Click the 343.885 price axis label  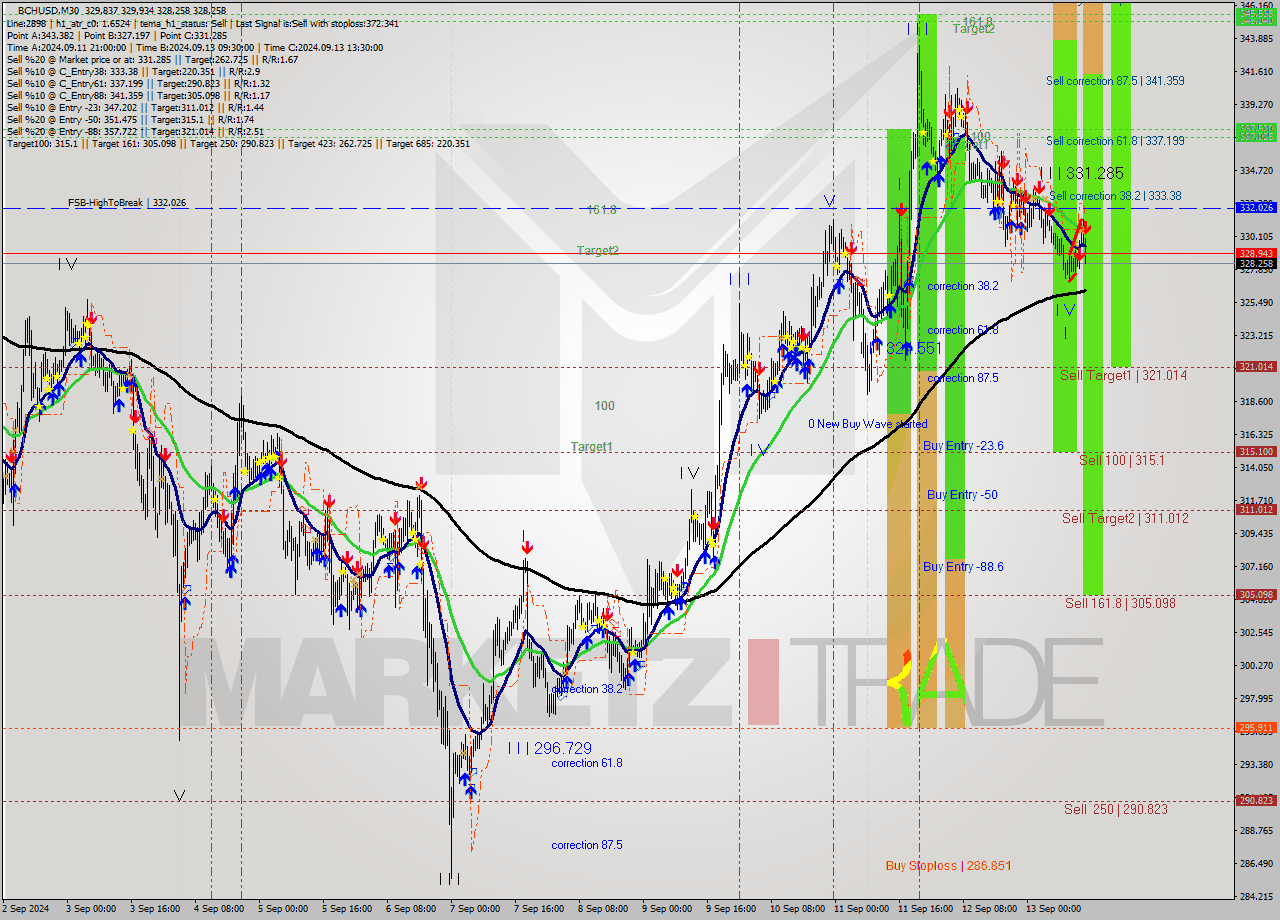[x=1256, y=38]
